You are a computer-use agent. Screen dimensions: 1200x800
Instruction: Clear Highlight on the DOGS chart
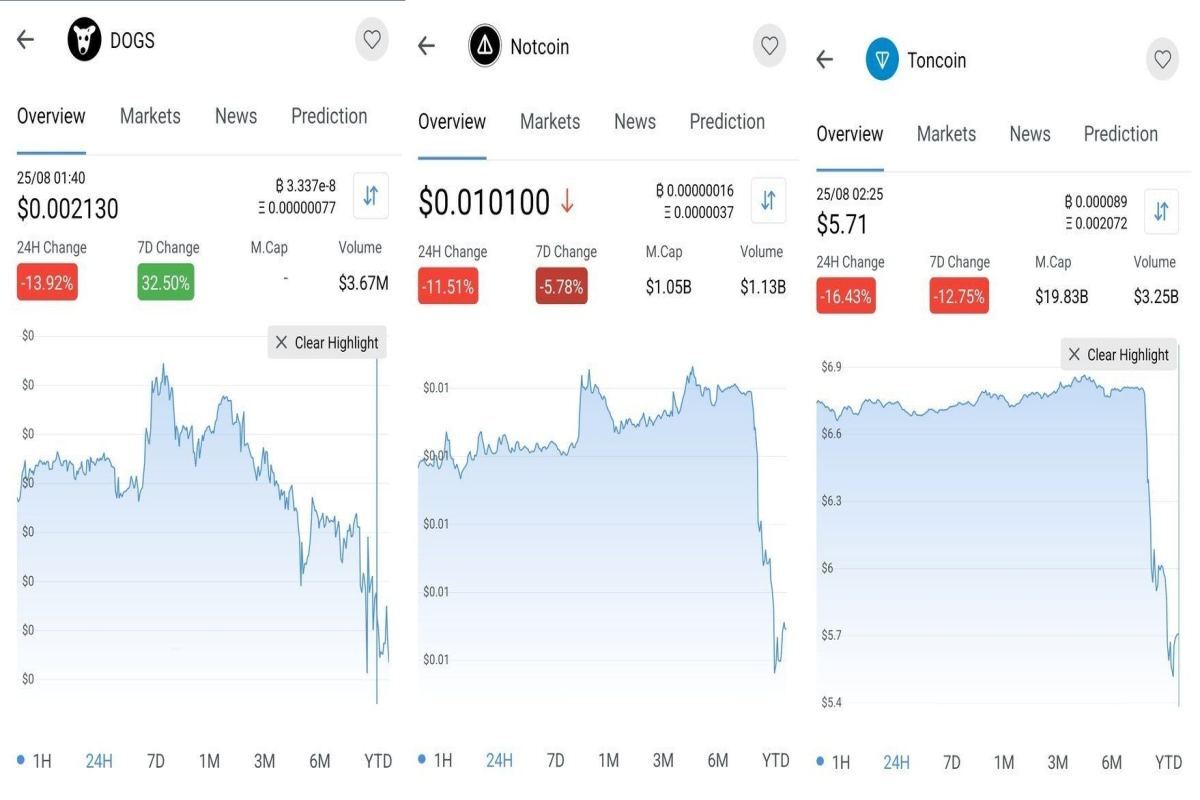point(327,343)
